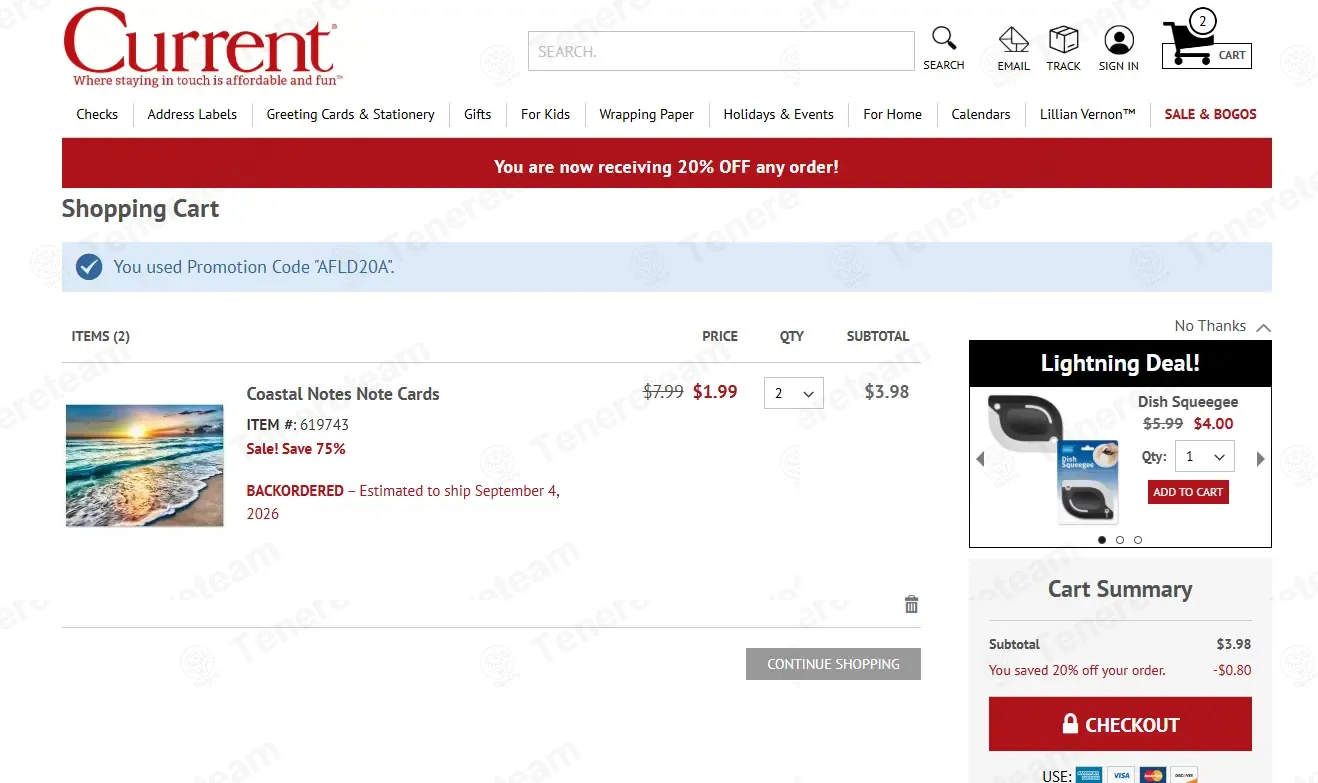Collapse Lightning Deal with No Thanks
This screenshot has height=783, width=1318.
1222,326
